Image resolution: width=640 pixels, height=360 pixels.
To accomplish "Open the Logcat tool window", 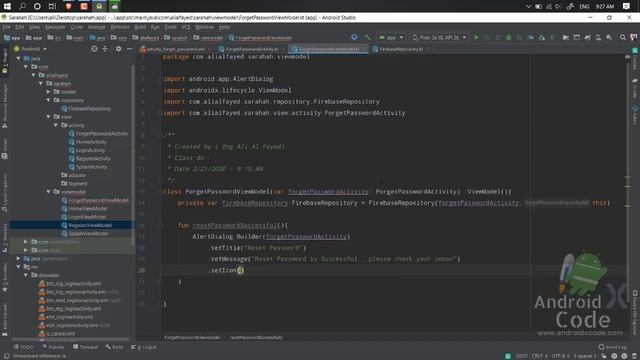I will click(x=144, y=347).
